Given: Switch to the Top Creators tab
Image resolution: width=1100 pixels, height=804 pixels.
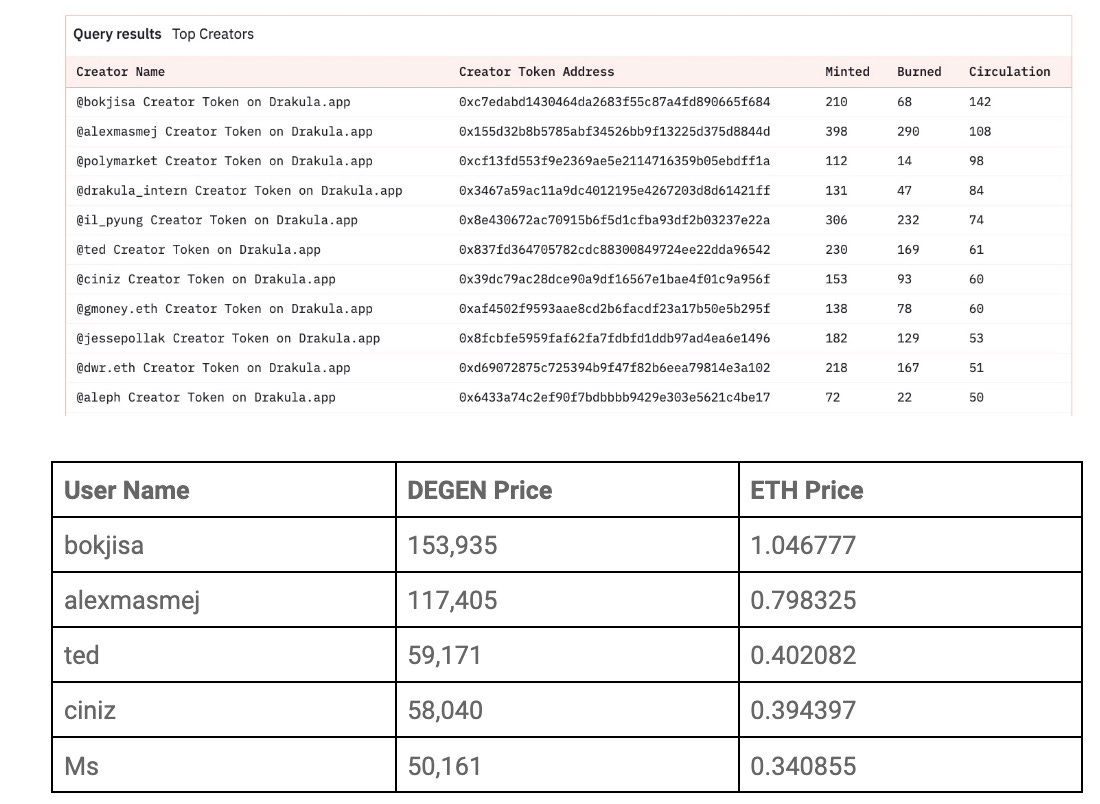Looking at the screenshot, I should [213, 34].
